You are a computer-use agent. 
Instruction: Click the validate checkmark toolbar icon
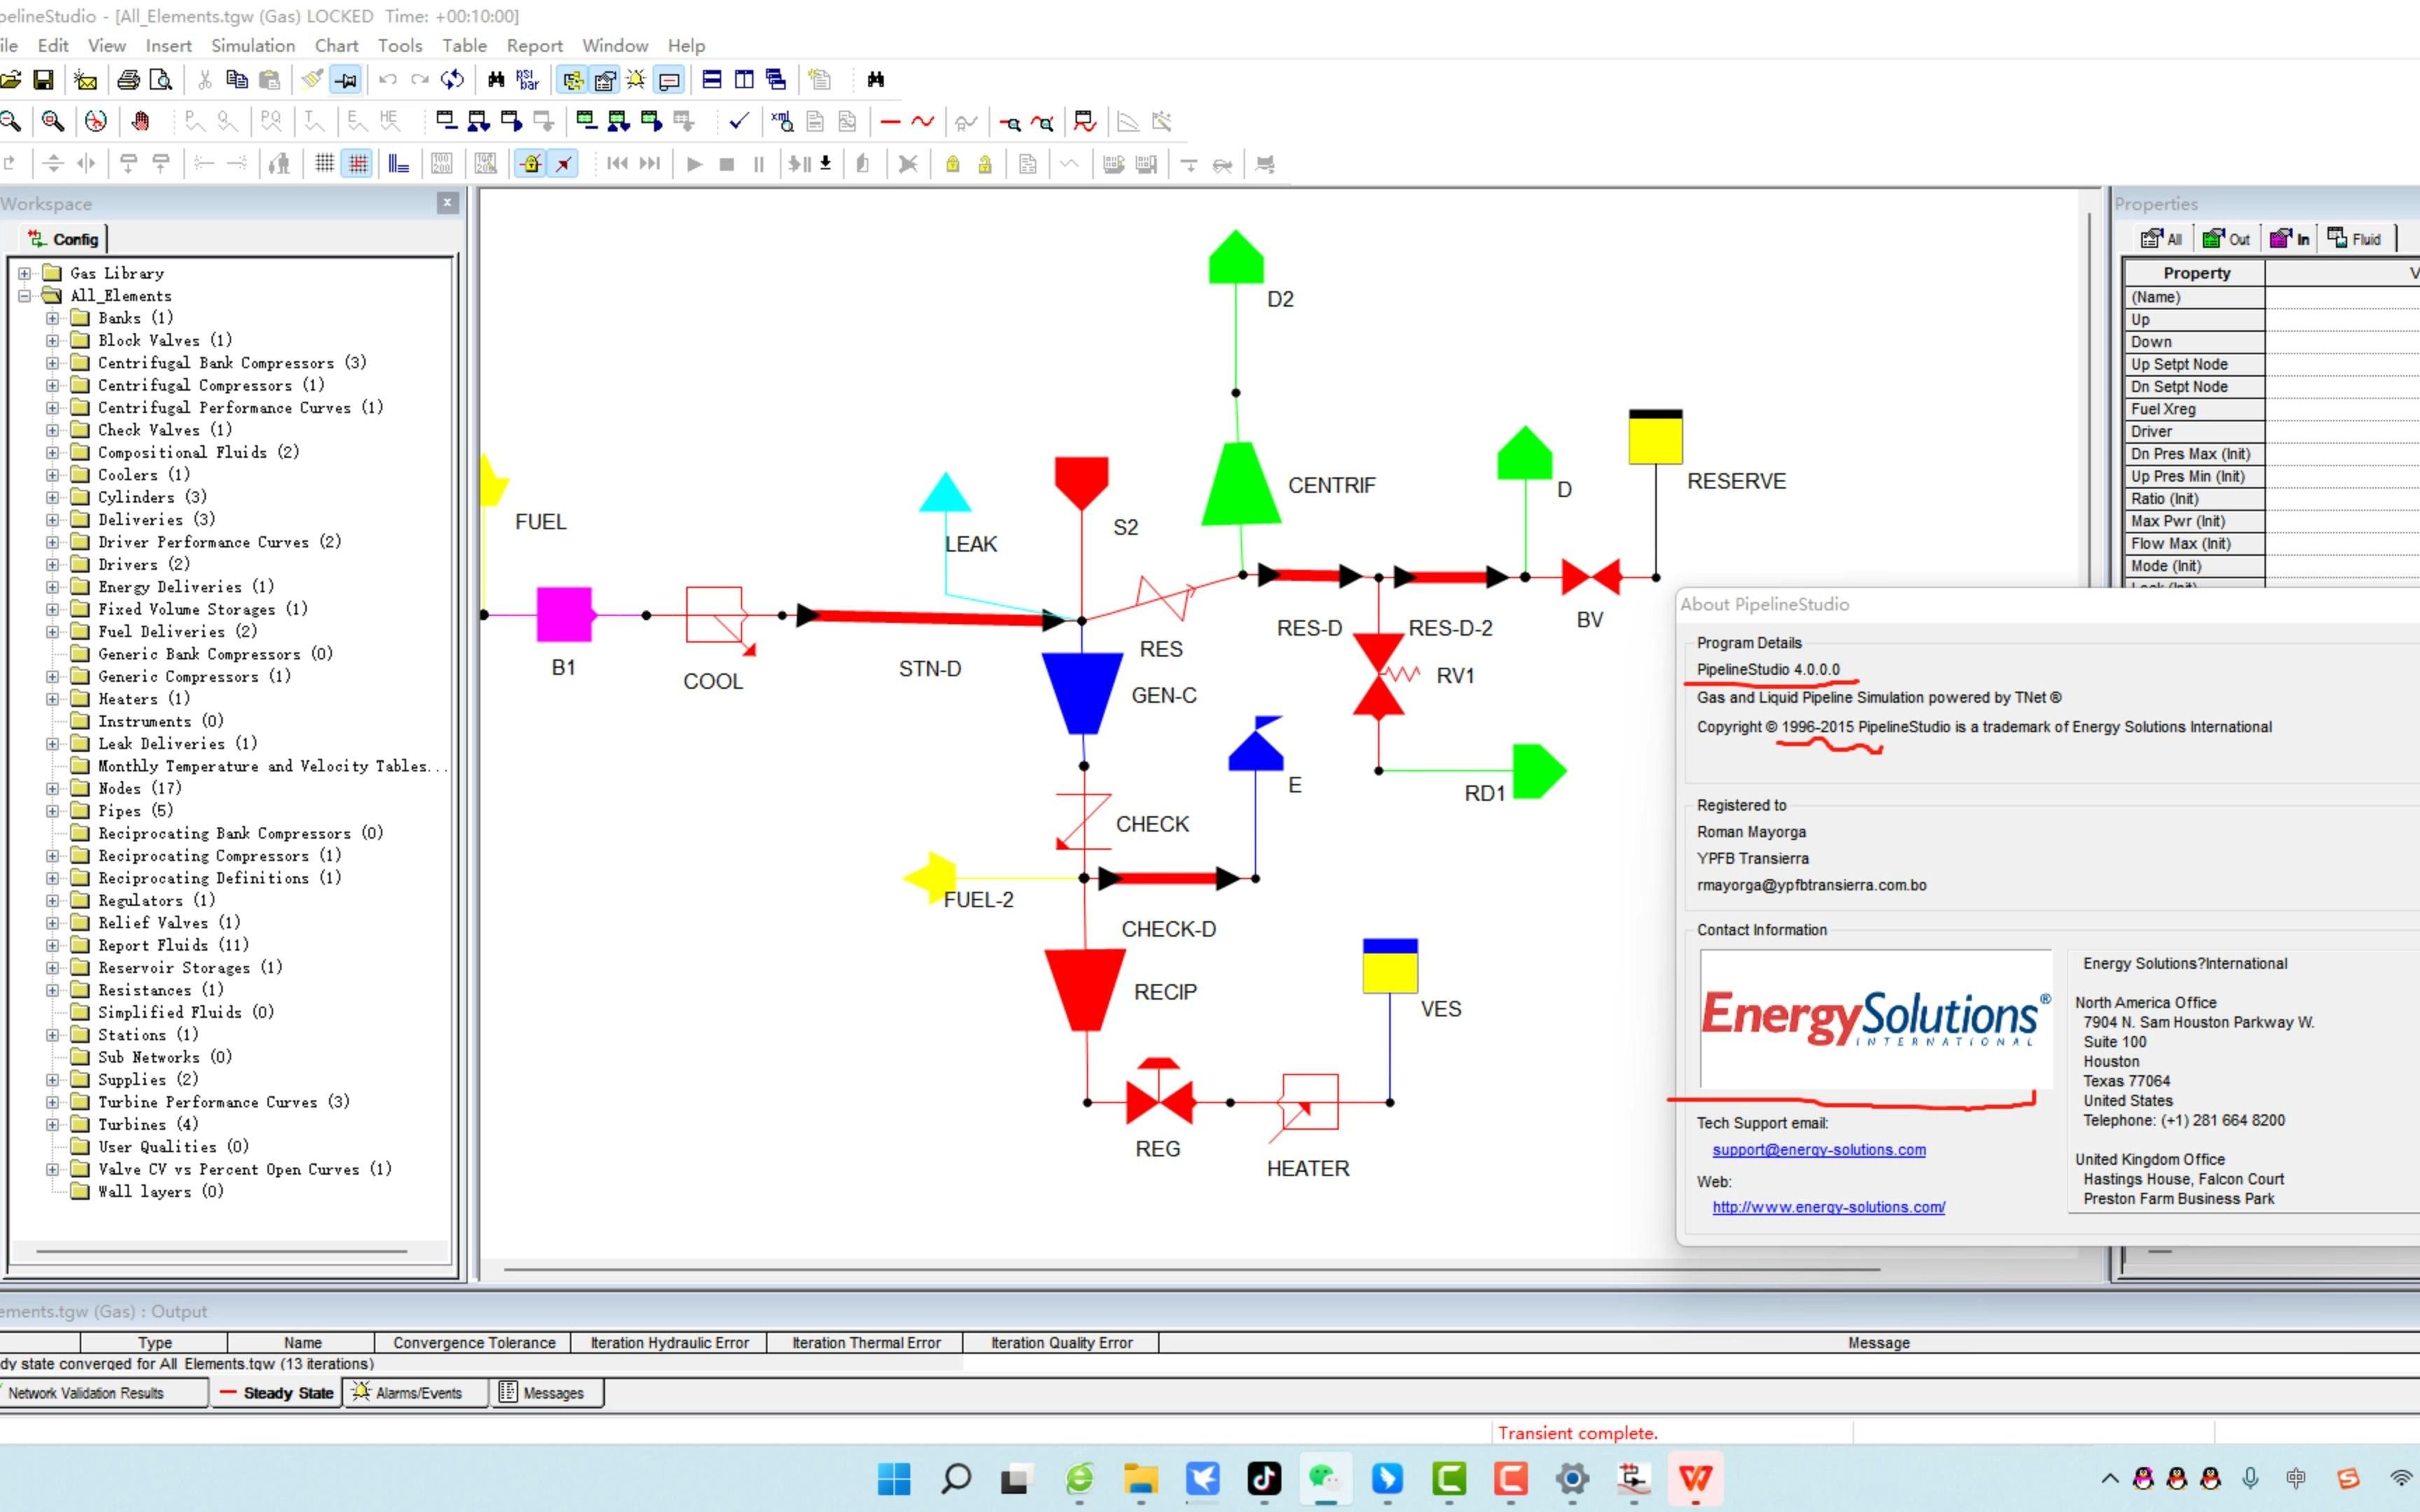pos(739,122)
